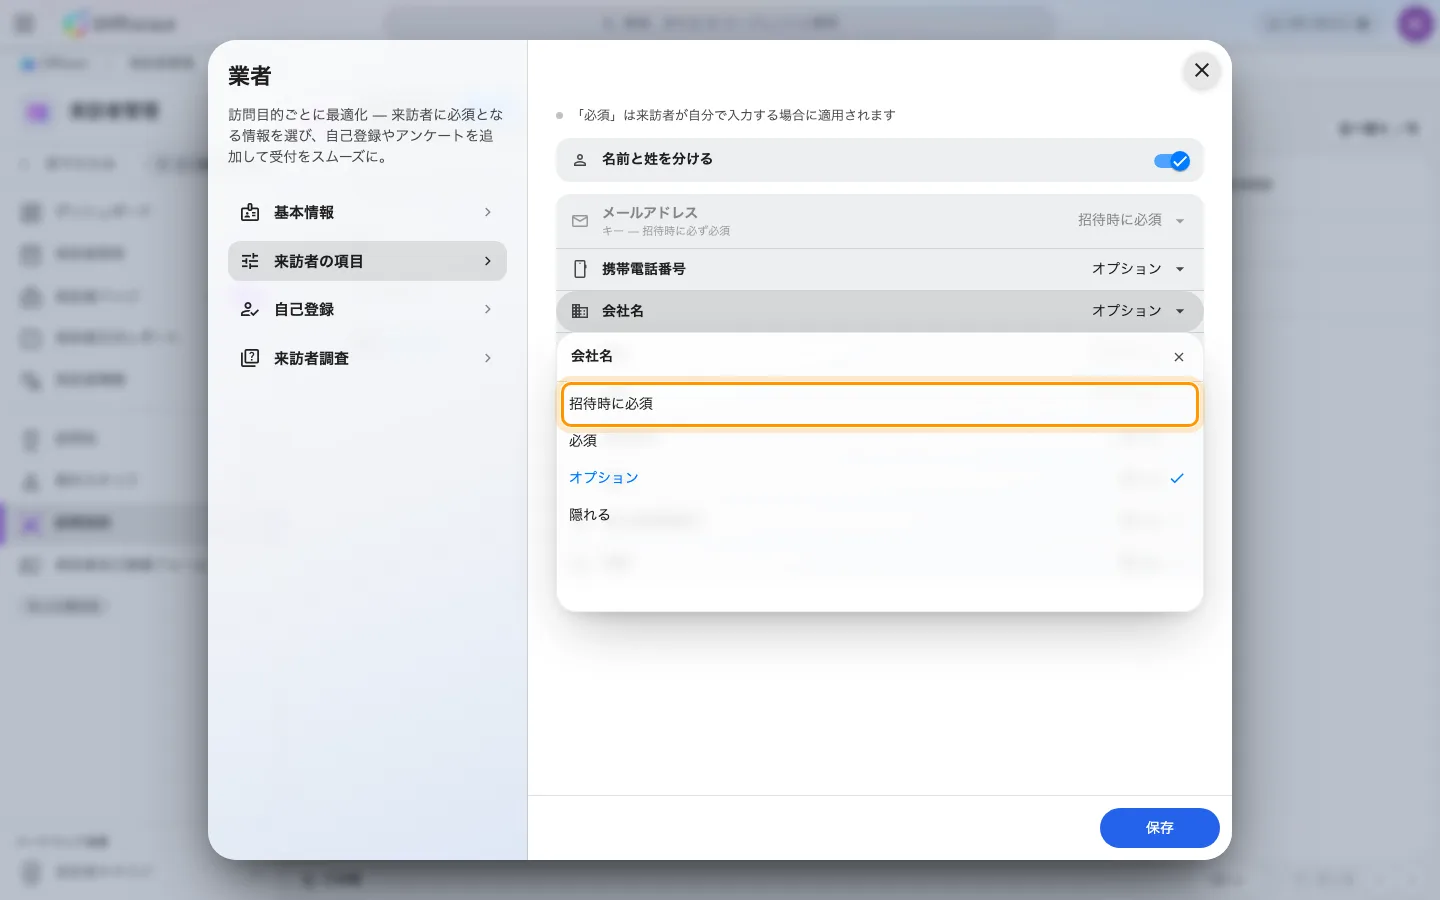
Task: Open the 携帯電話番号 オプション dropdown
Action: pyautogui.click(x=1139, y=269)
